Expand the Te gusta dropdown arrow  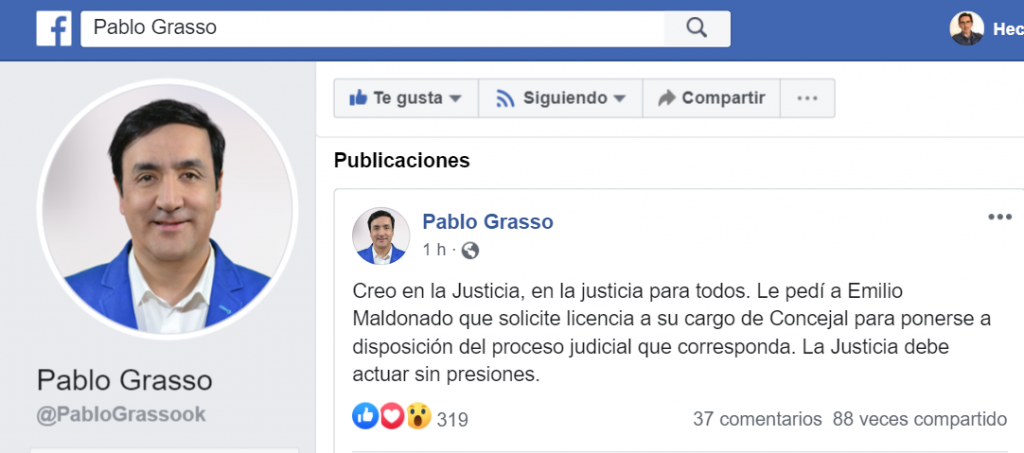(455, 99)
